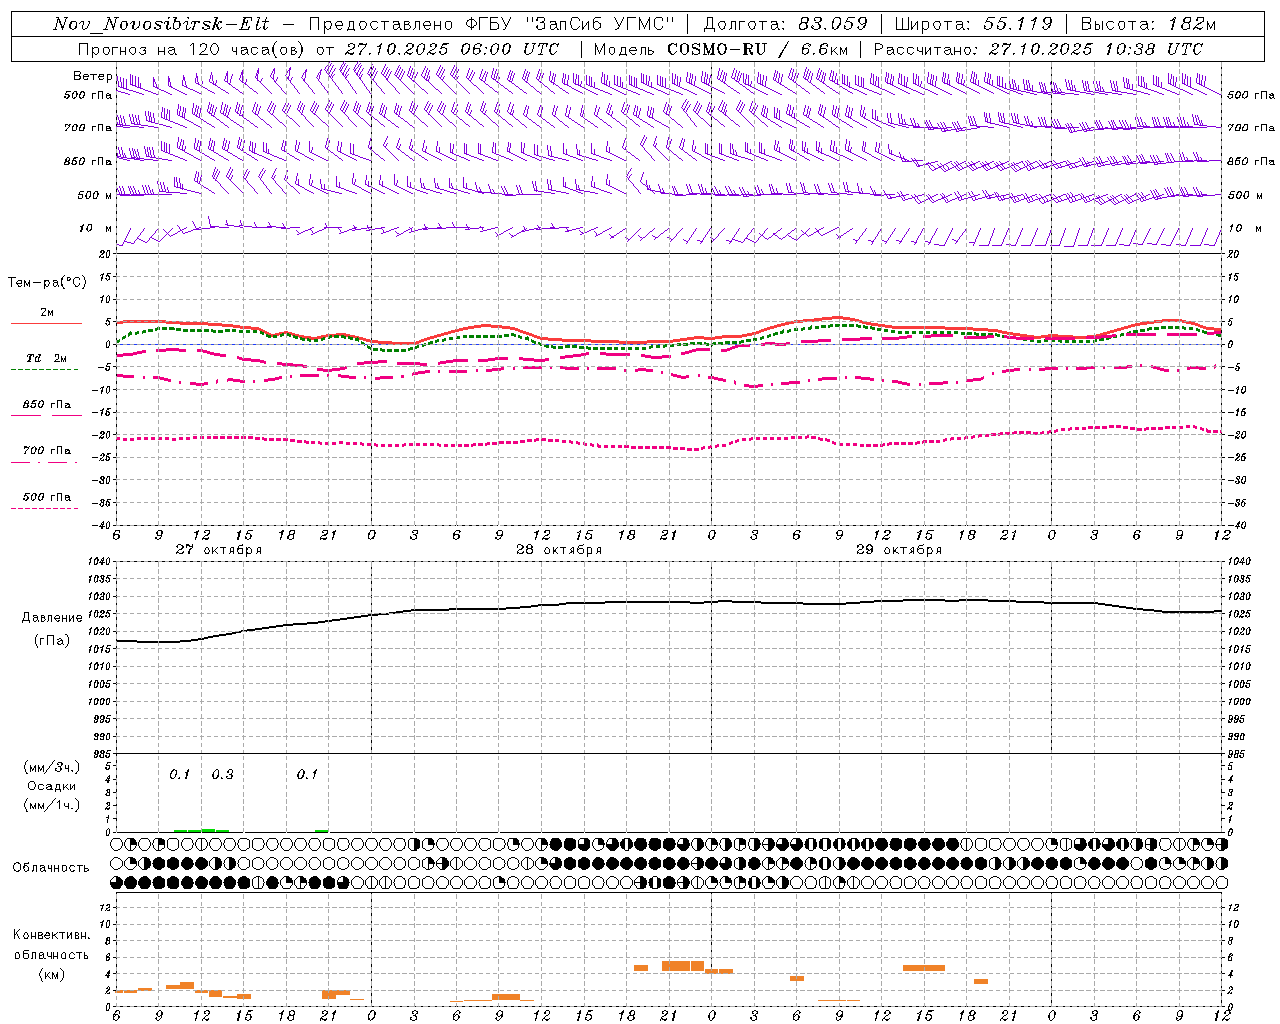Image resolution: width=1280 pixels, height=1024 pixels.
Task: Click the dotted pink 500 гПа legend line
Action: pyautogui.click(x=44, y=509)
